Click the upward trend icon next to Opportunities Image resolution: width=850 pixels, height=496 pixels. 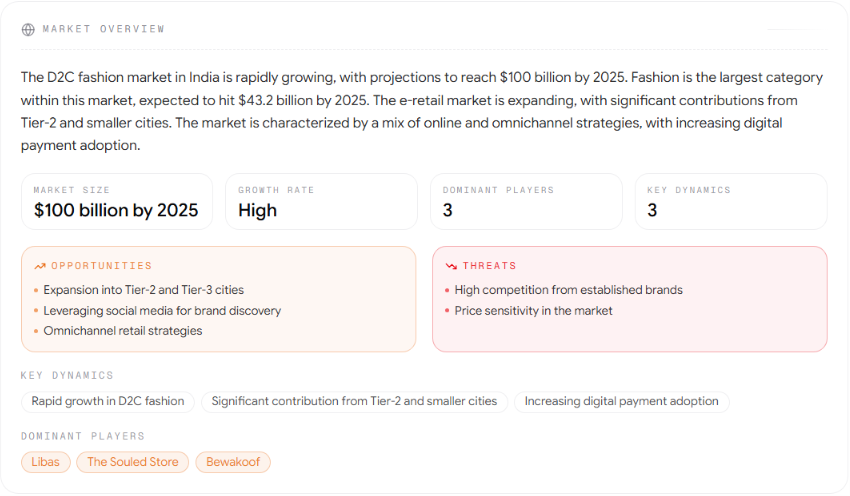[x=40, y=266]
